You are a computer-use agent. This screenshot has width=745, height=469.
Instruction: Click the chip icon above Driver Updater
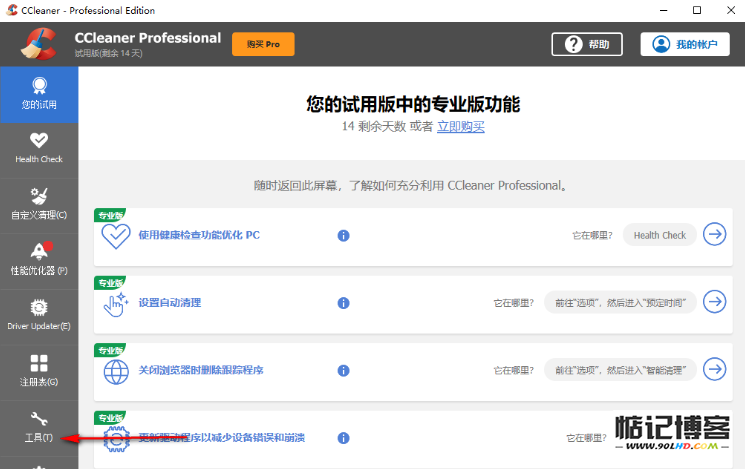39,307
